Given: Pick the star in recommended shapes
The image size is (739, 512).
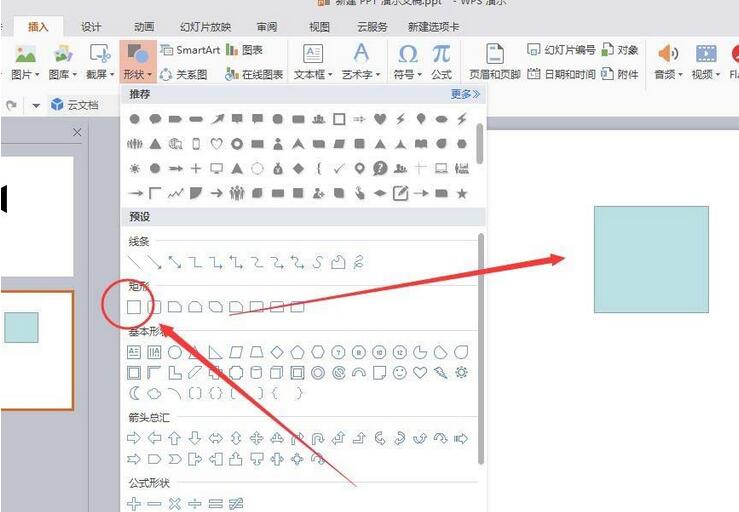Looking at the screenshot, I should (462, 193).
